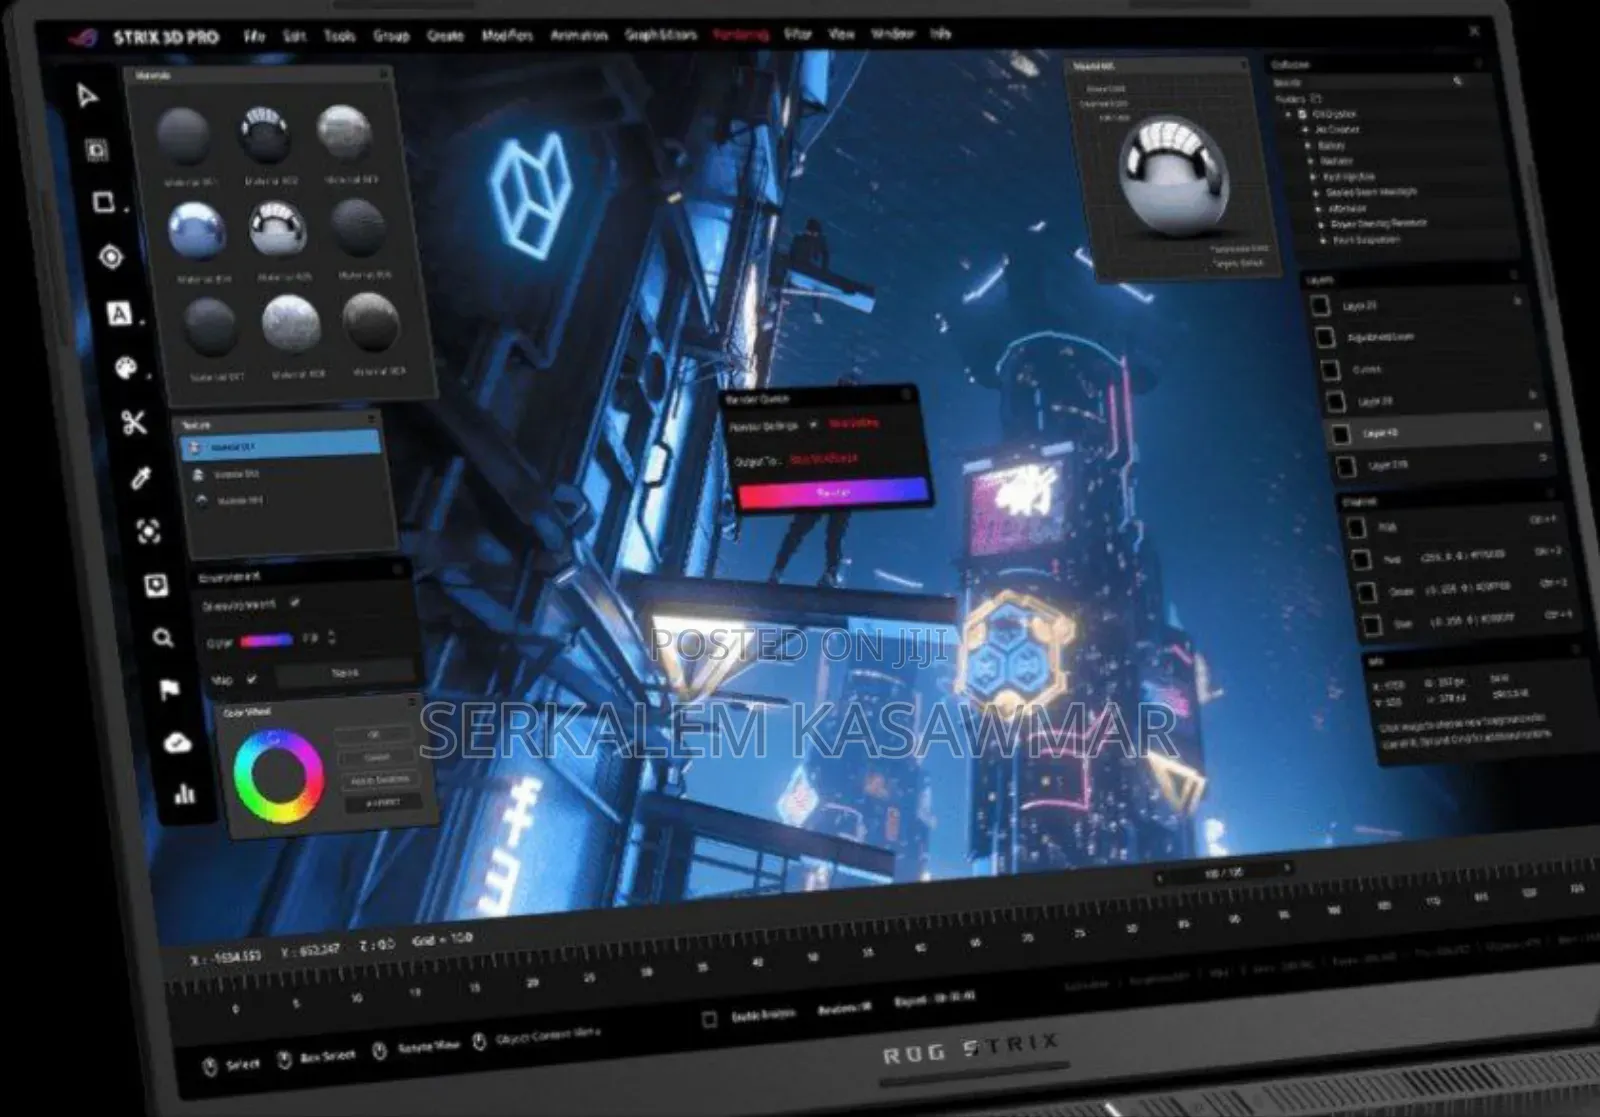Screen dimensions: 1600x1117
Task: Open the Animation menu
Action: click(579, 35)
